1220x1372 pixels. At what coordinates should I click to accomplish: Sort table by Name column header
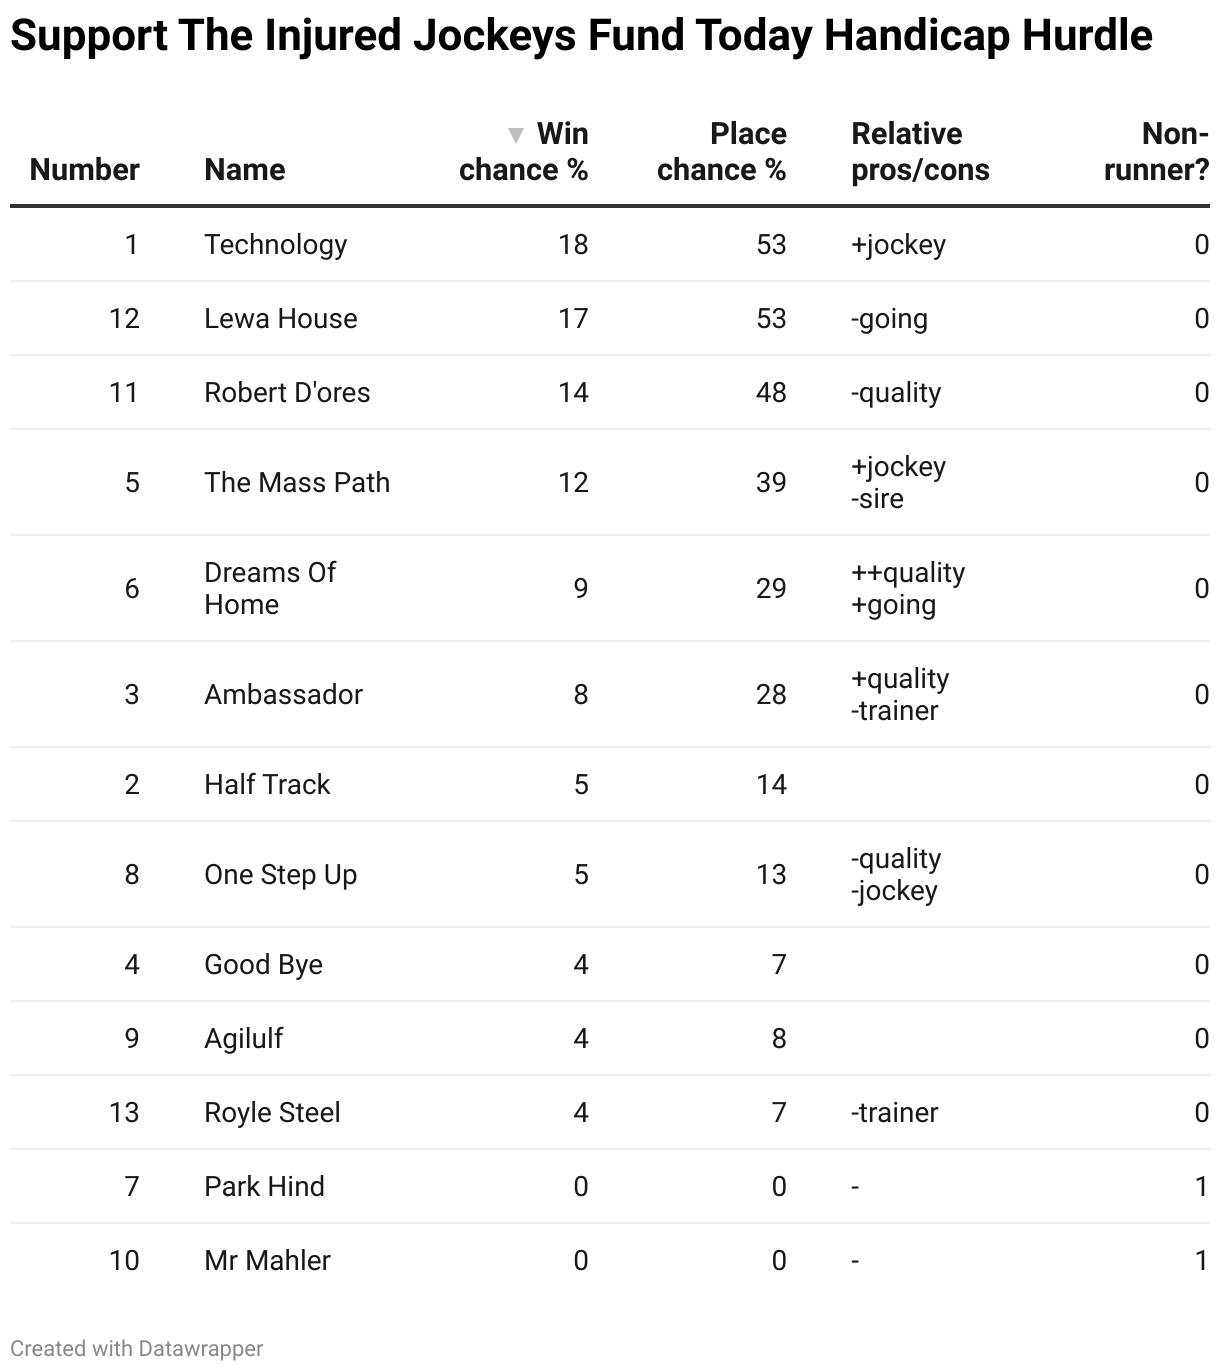(244, 170)
